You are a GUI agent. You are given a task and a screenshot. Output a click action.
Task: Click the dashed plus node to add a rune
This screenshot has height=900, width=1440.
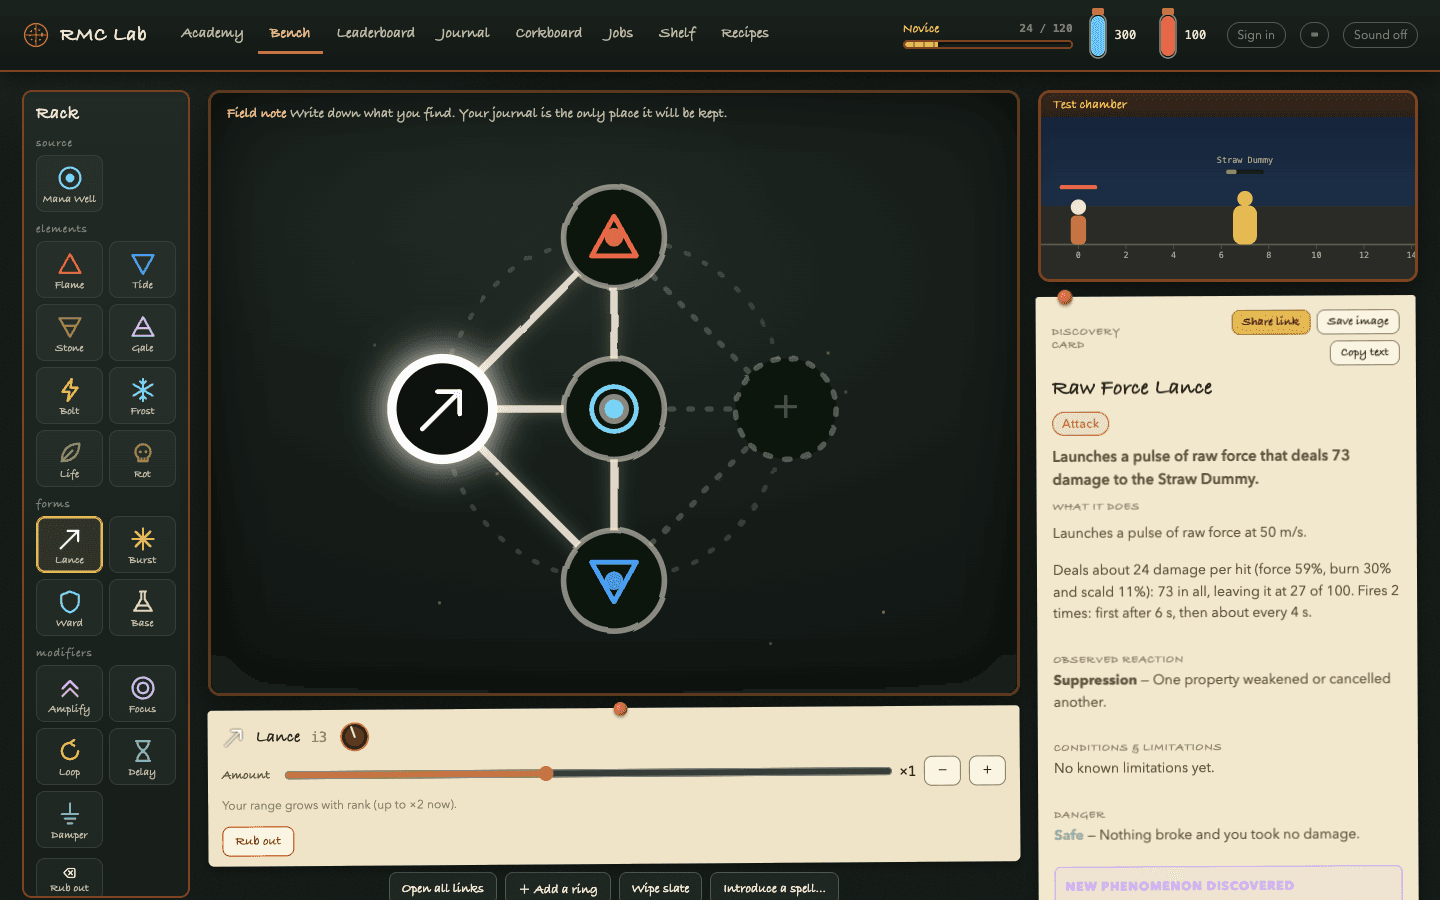pyautogui.click(x=786, y=407)
